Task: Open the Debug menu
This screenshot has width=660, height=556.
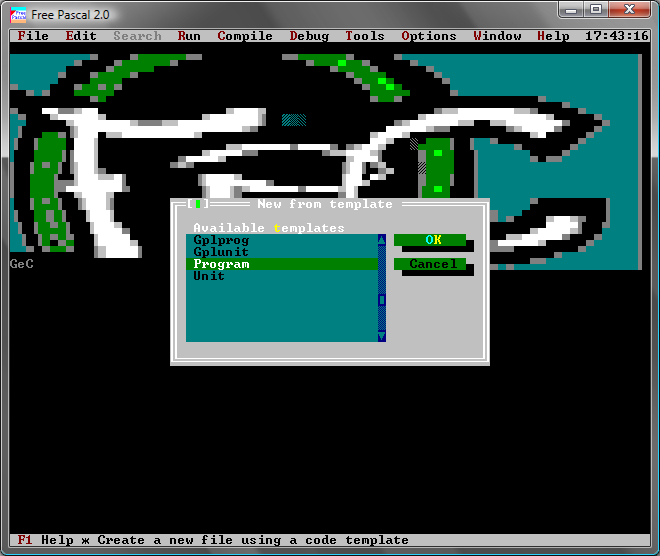Action: coord(309,36)
